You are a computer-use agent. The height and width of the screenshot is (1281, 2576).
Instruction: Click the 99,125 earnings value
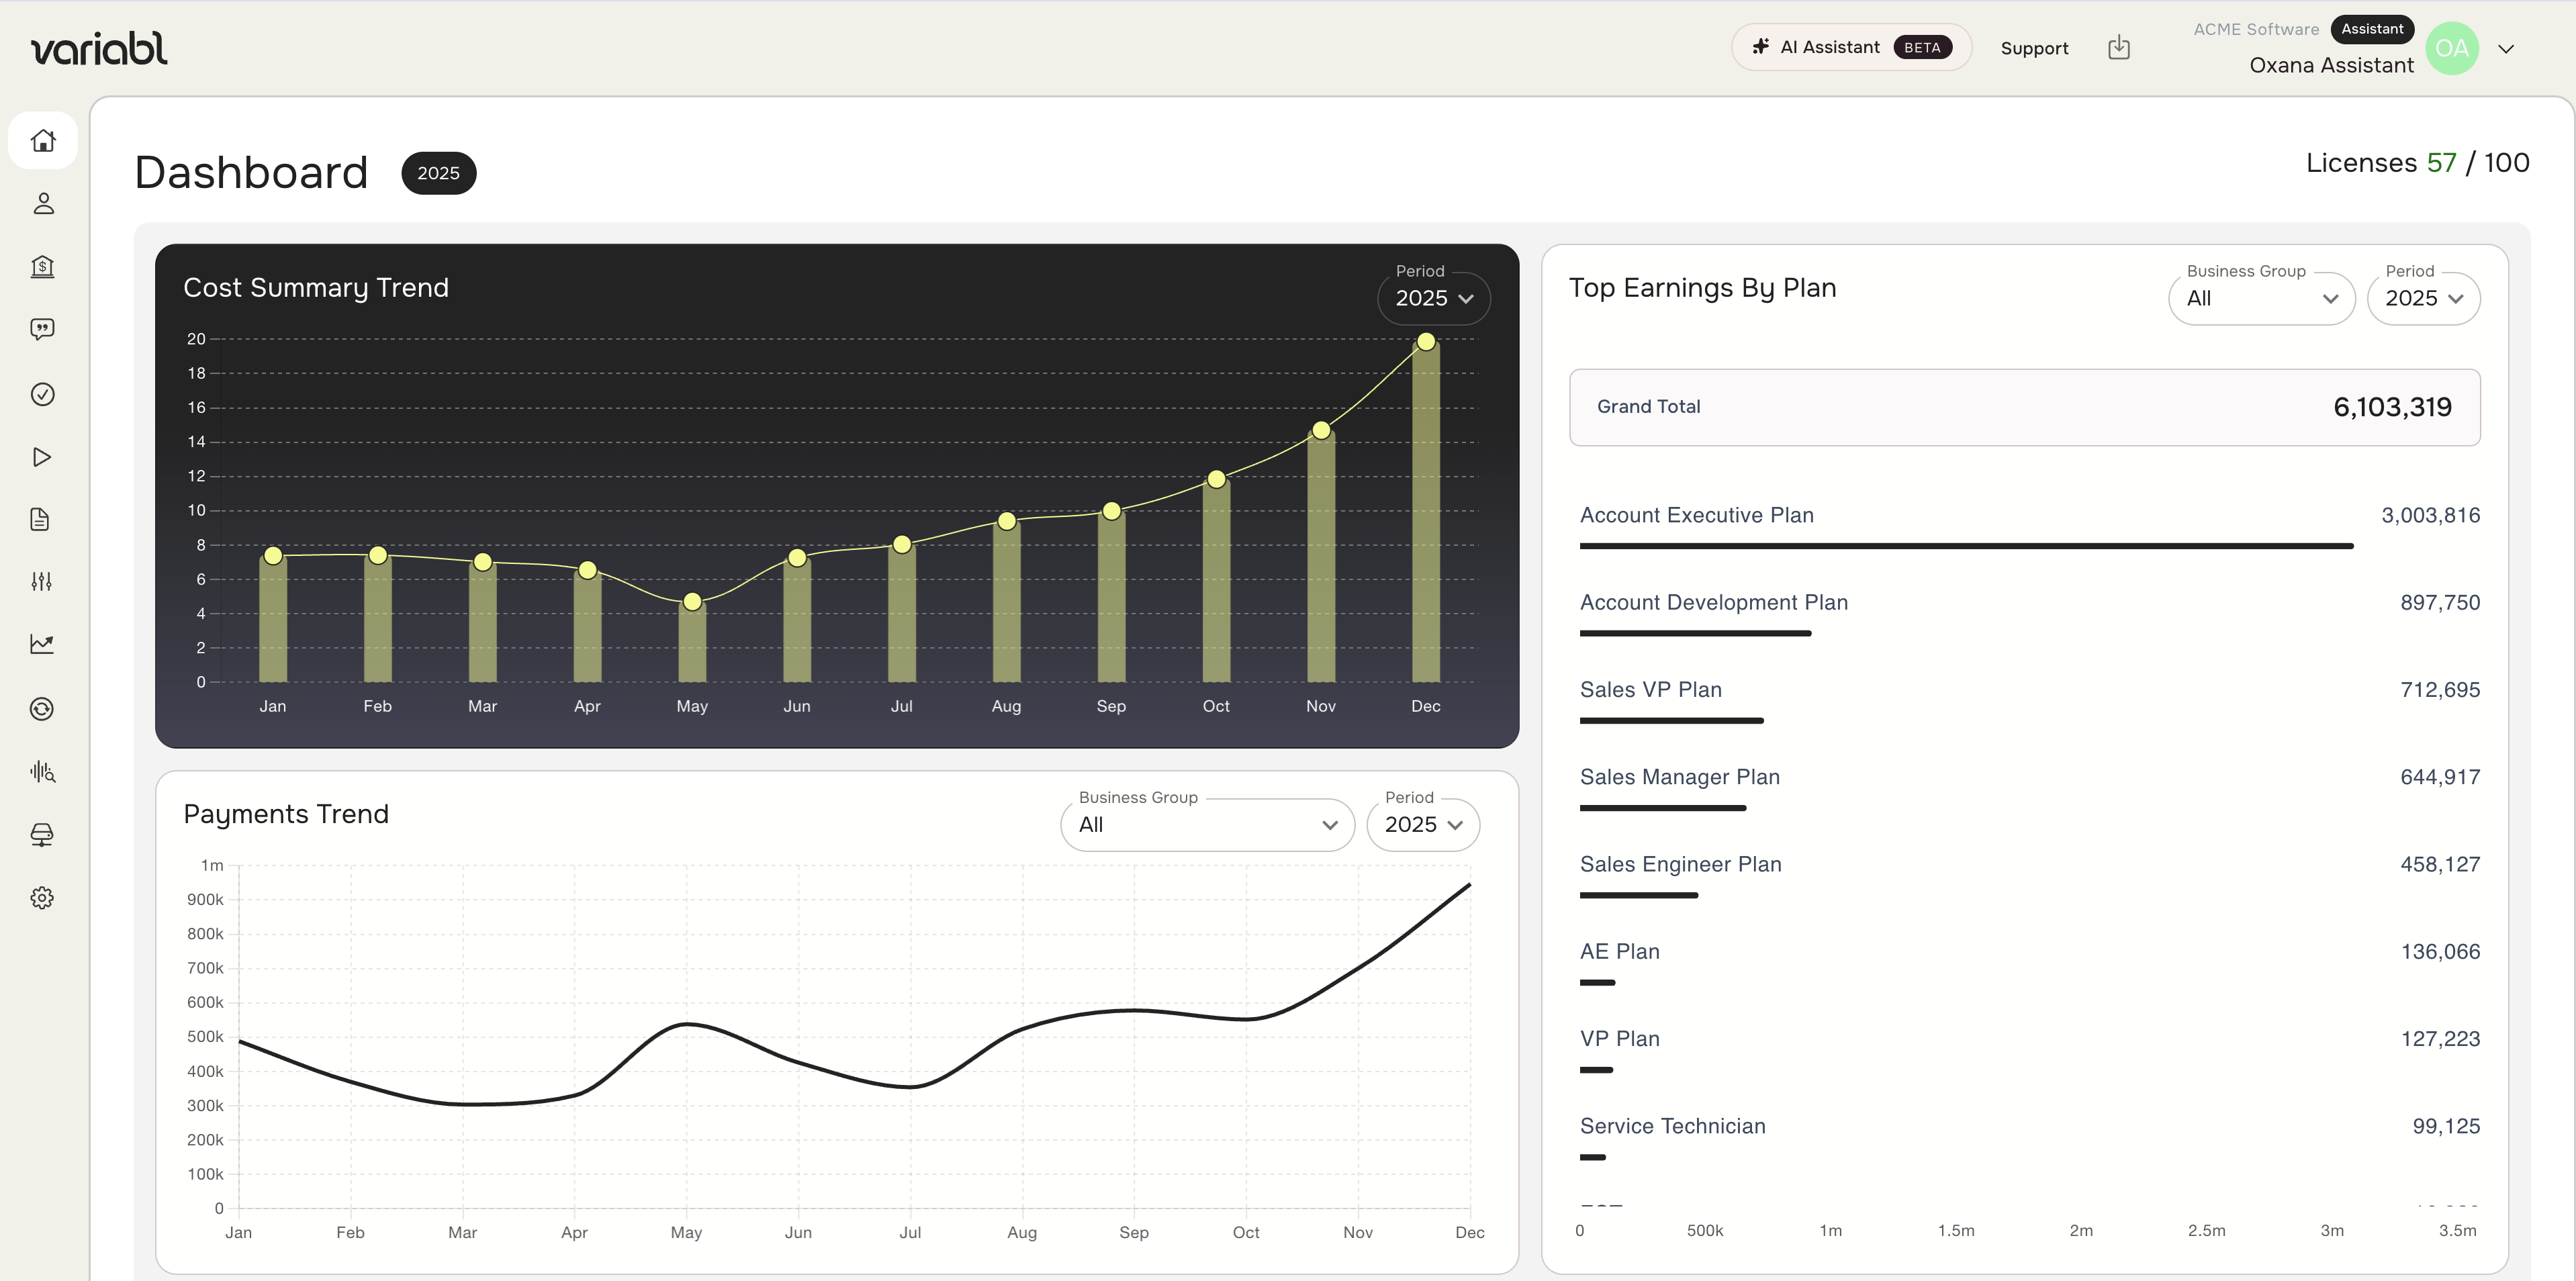[x=2446, y=1126]
